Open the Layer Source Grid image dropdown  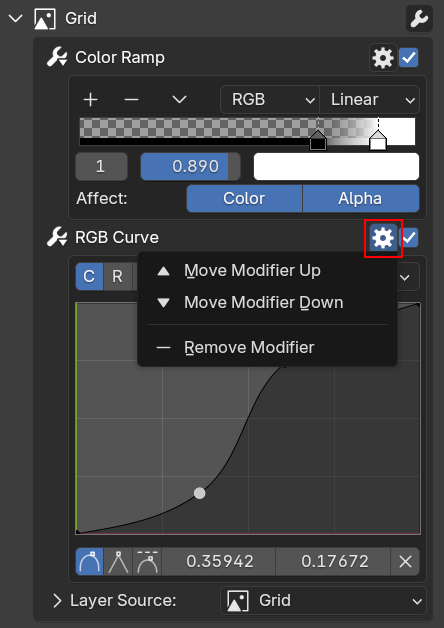coord(323,600)
